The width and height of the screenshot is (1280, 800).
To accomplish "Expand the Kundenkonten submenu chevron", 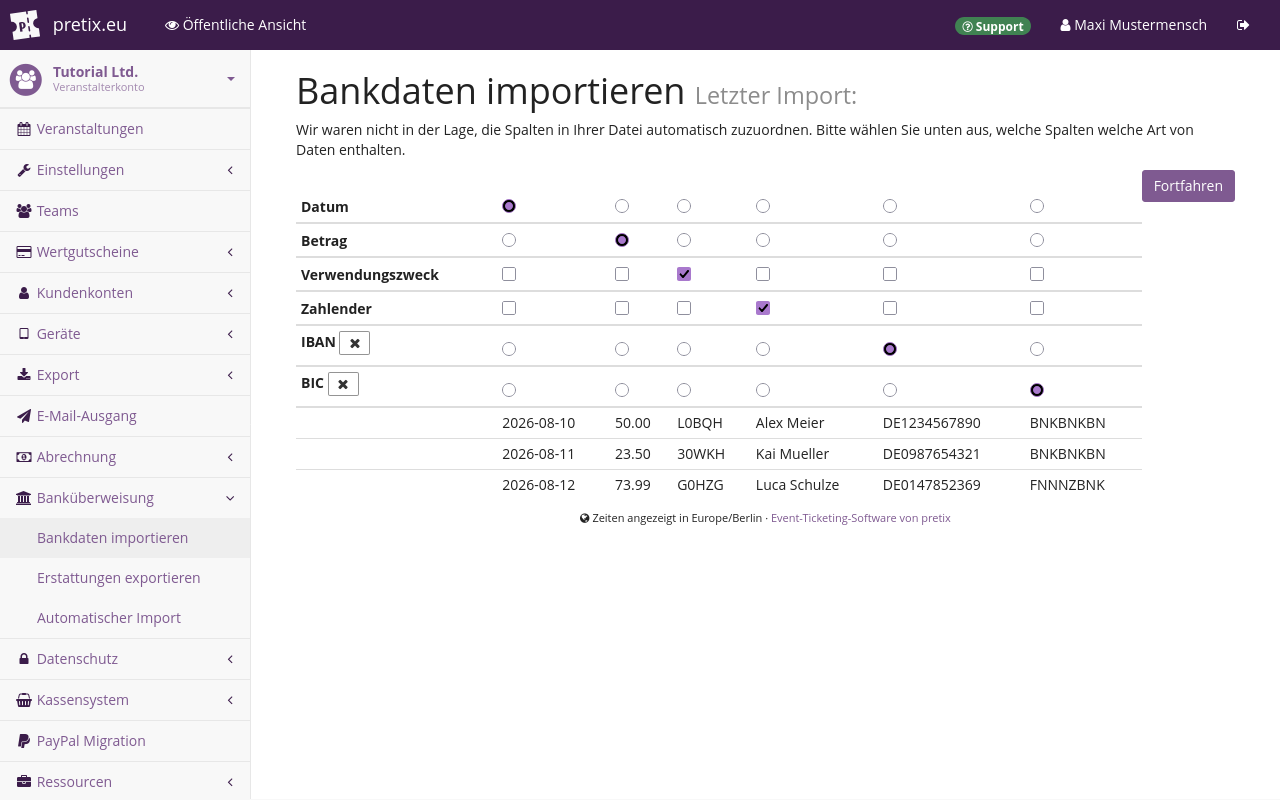I will click(x=230, y=293).
